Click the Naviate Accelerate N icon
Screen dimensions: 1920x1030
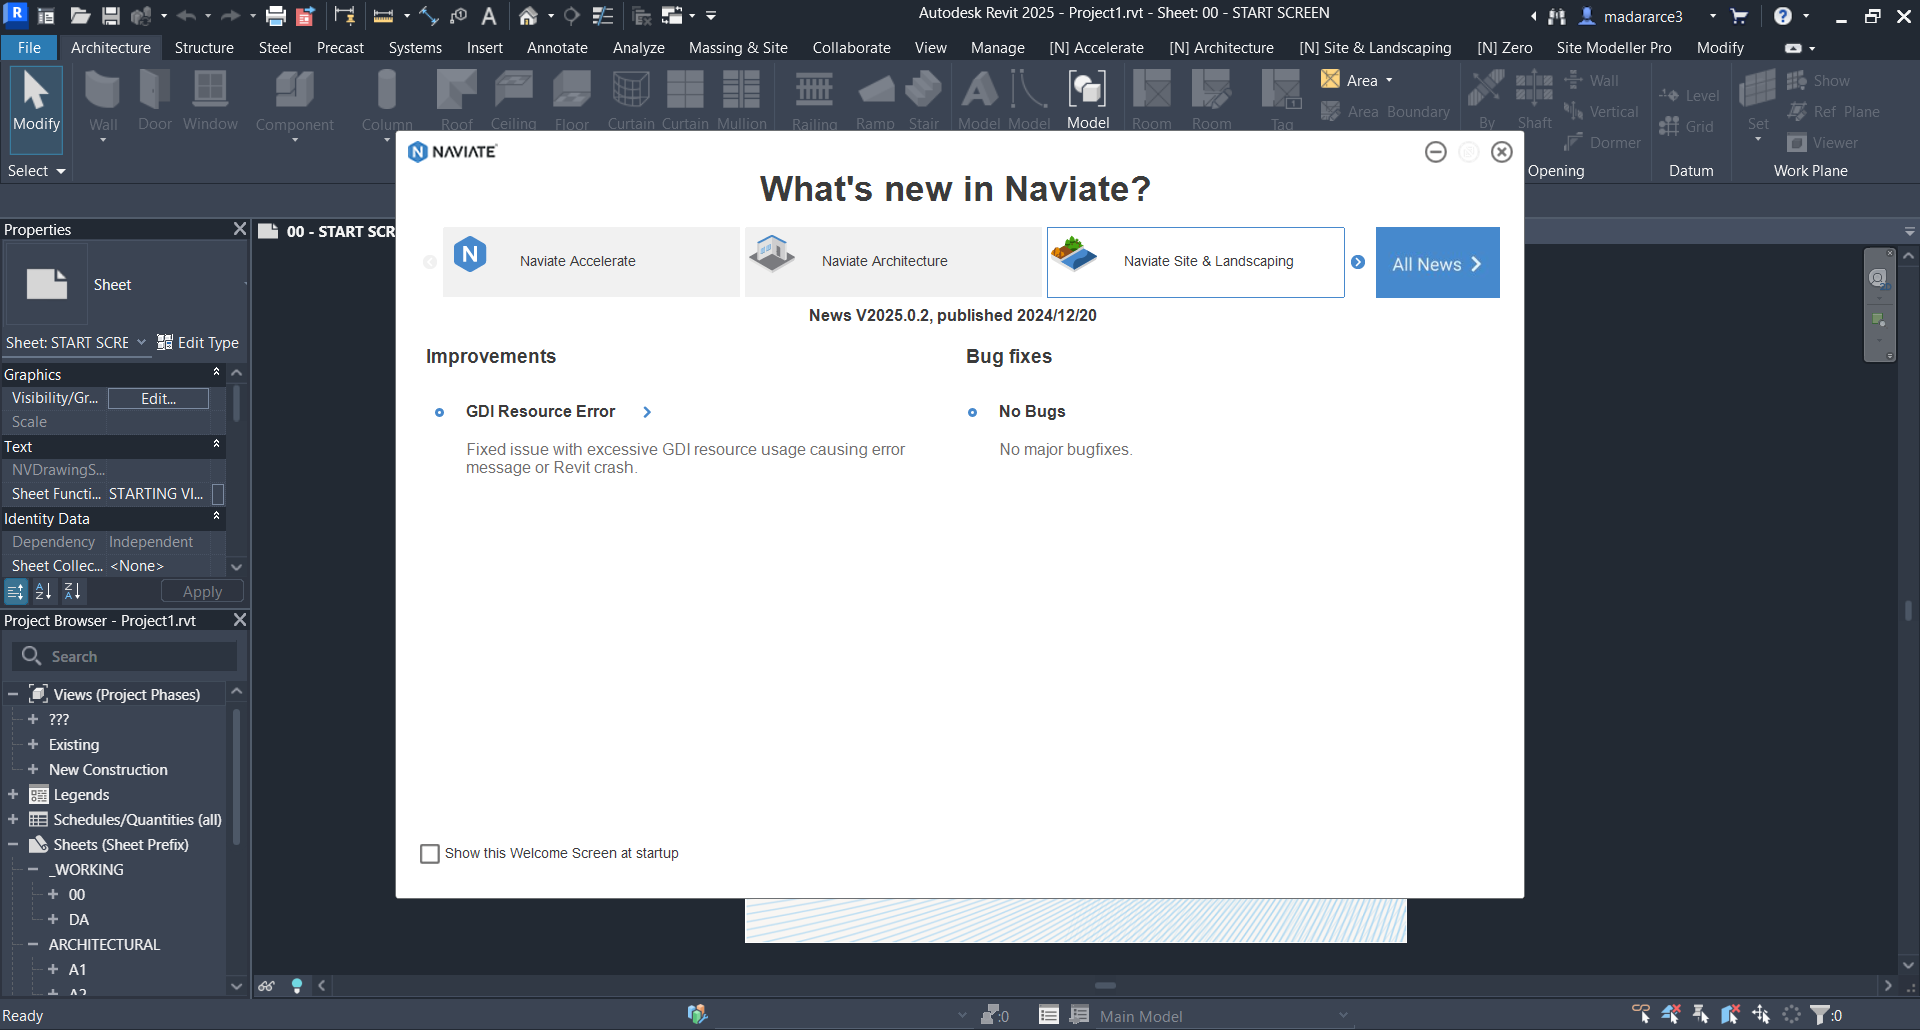(470, 255)
